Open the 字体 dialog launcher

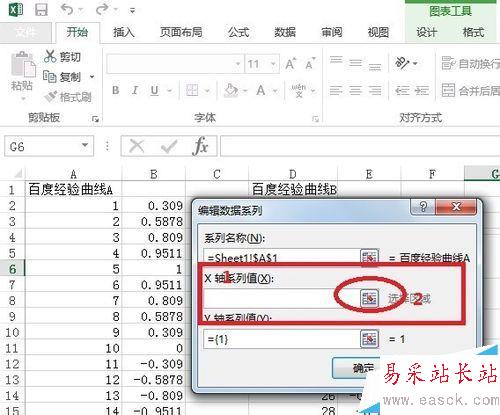click(315, 119)
